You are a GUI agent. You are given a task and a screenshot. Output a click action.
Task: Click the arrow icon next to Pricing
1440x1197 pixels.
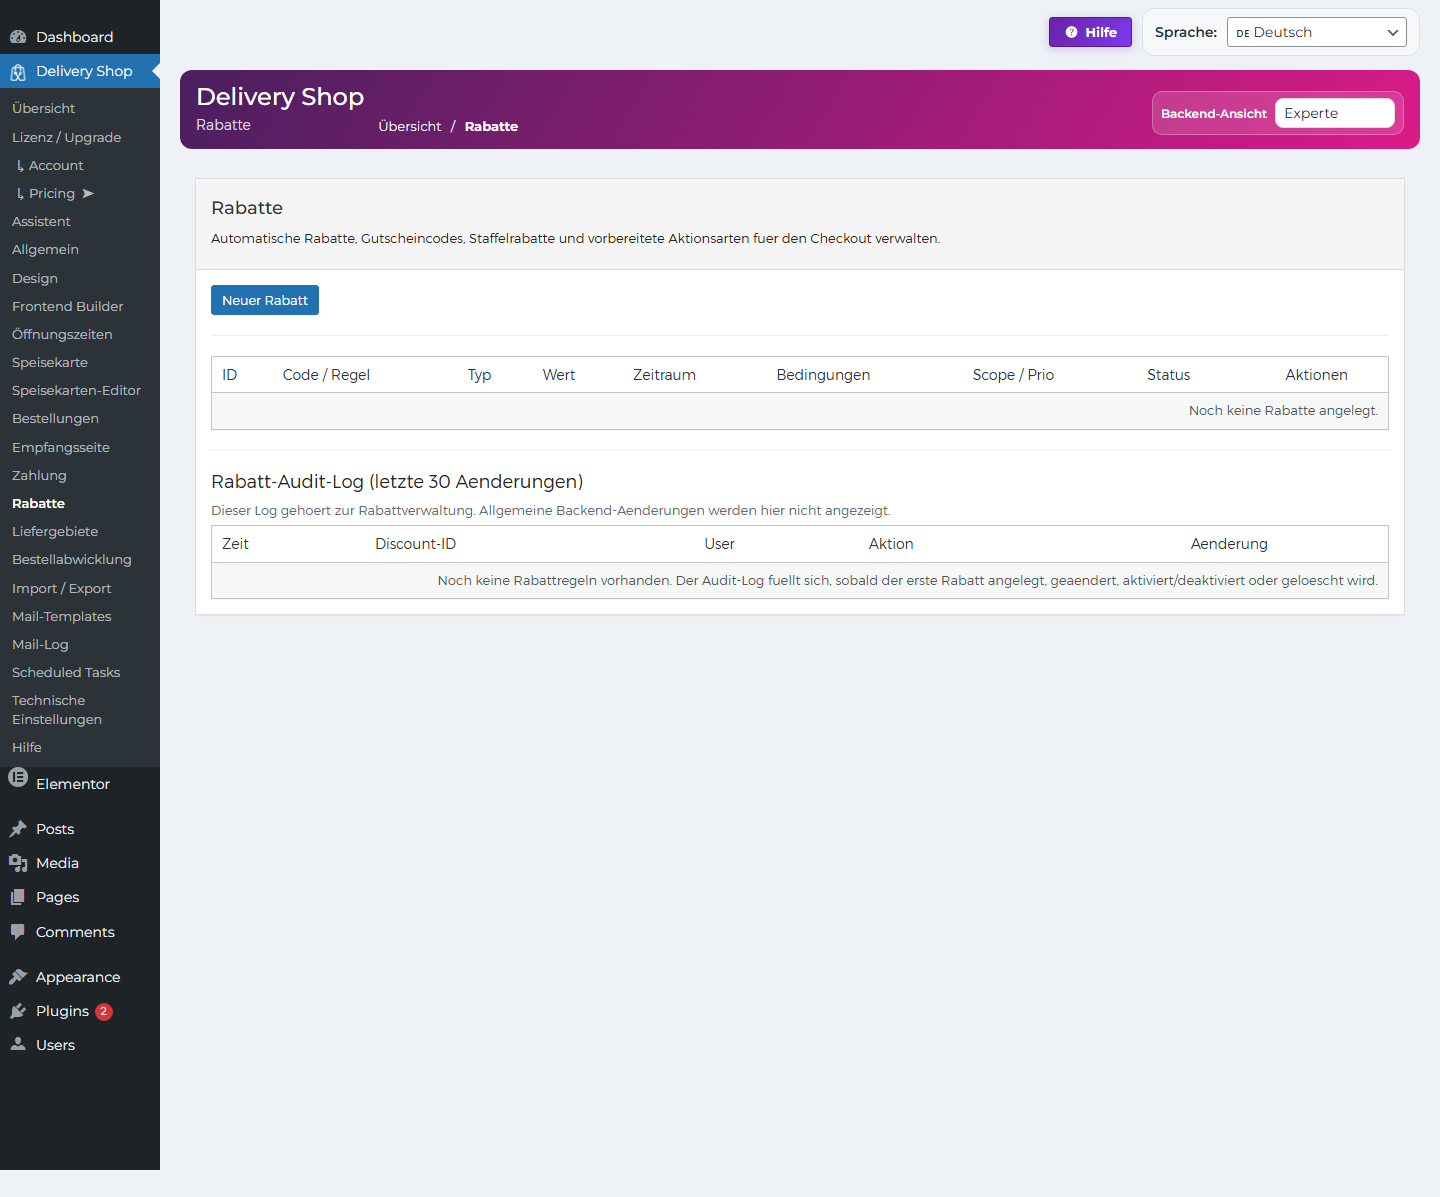coord(88,193)
